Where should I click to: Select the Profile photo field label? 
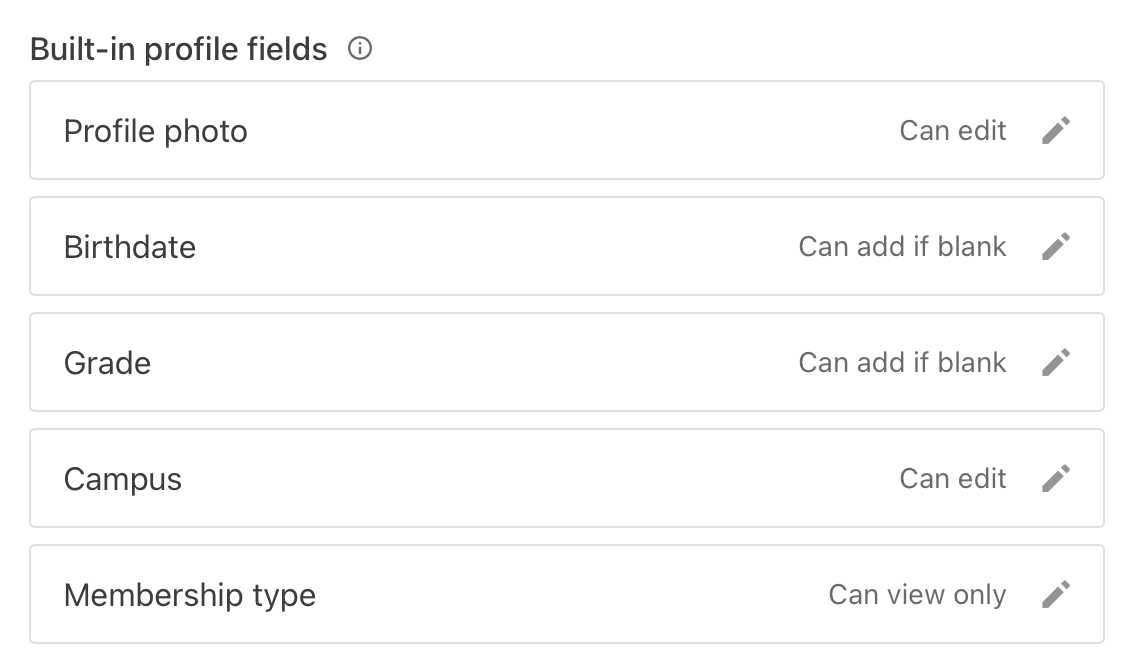(155, 131)
